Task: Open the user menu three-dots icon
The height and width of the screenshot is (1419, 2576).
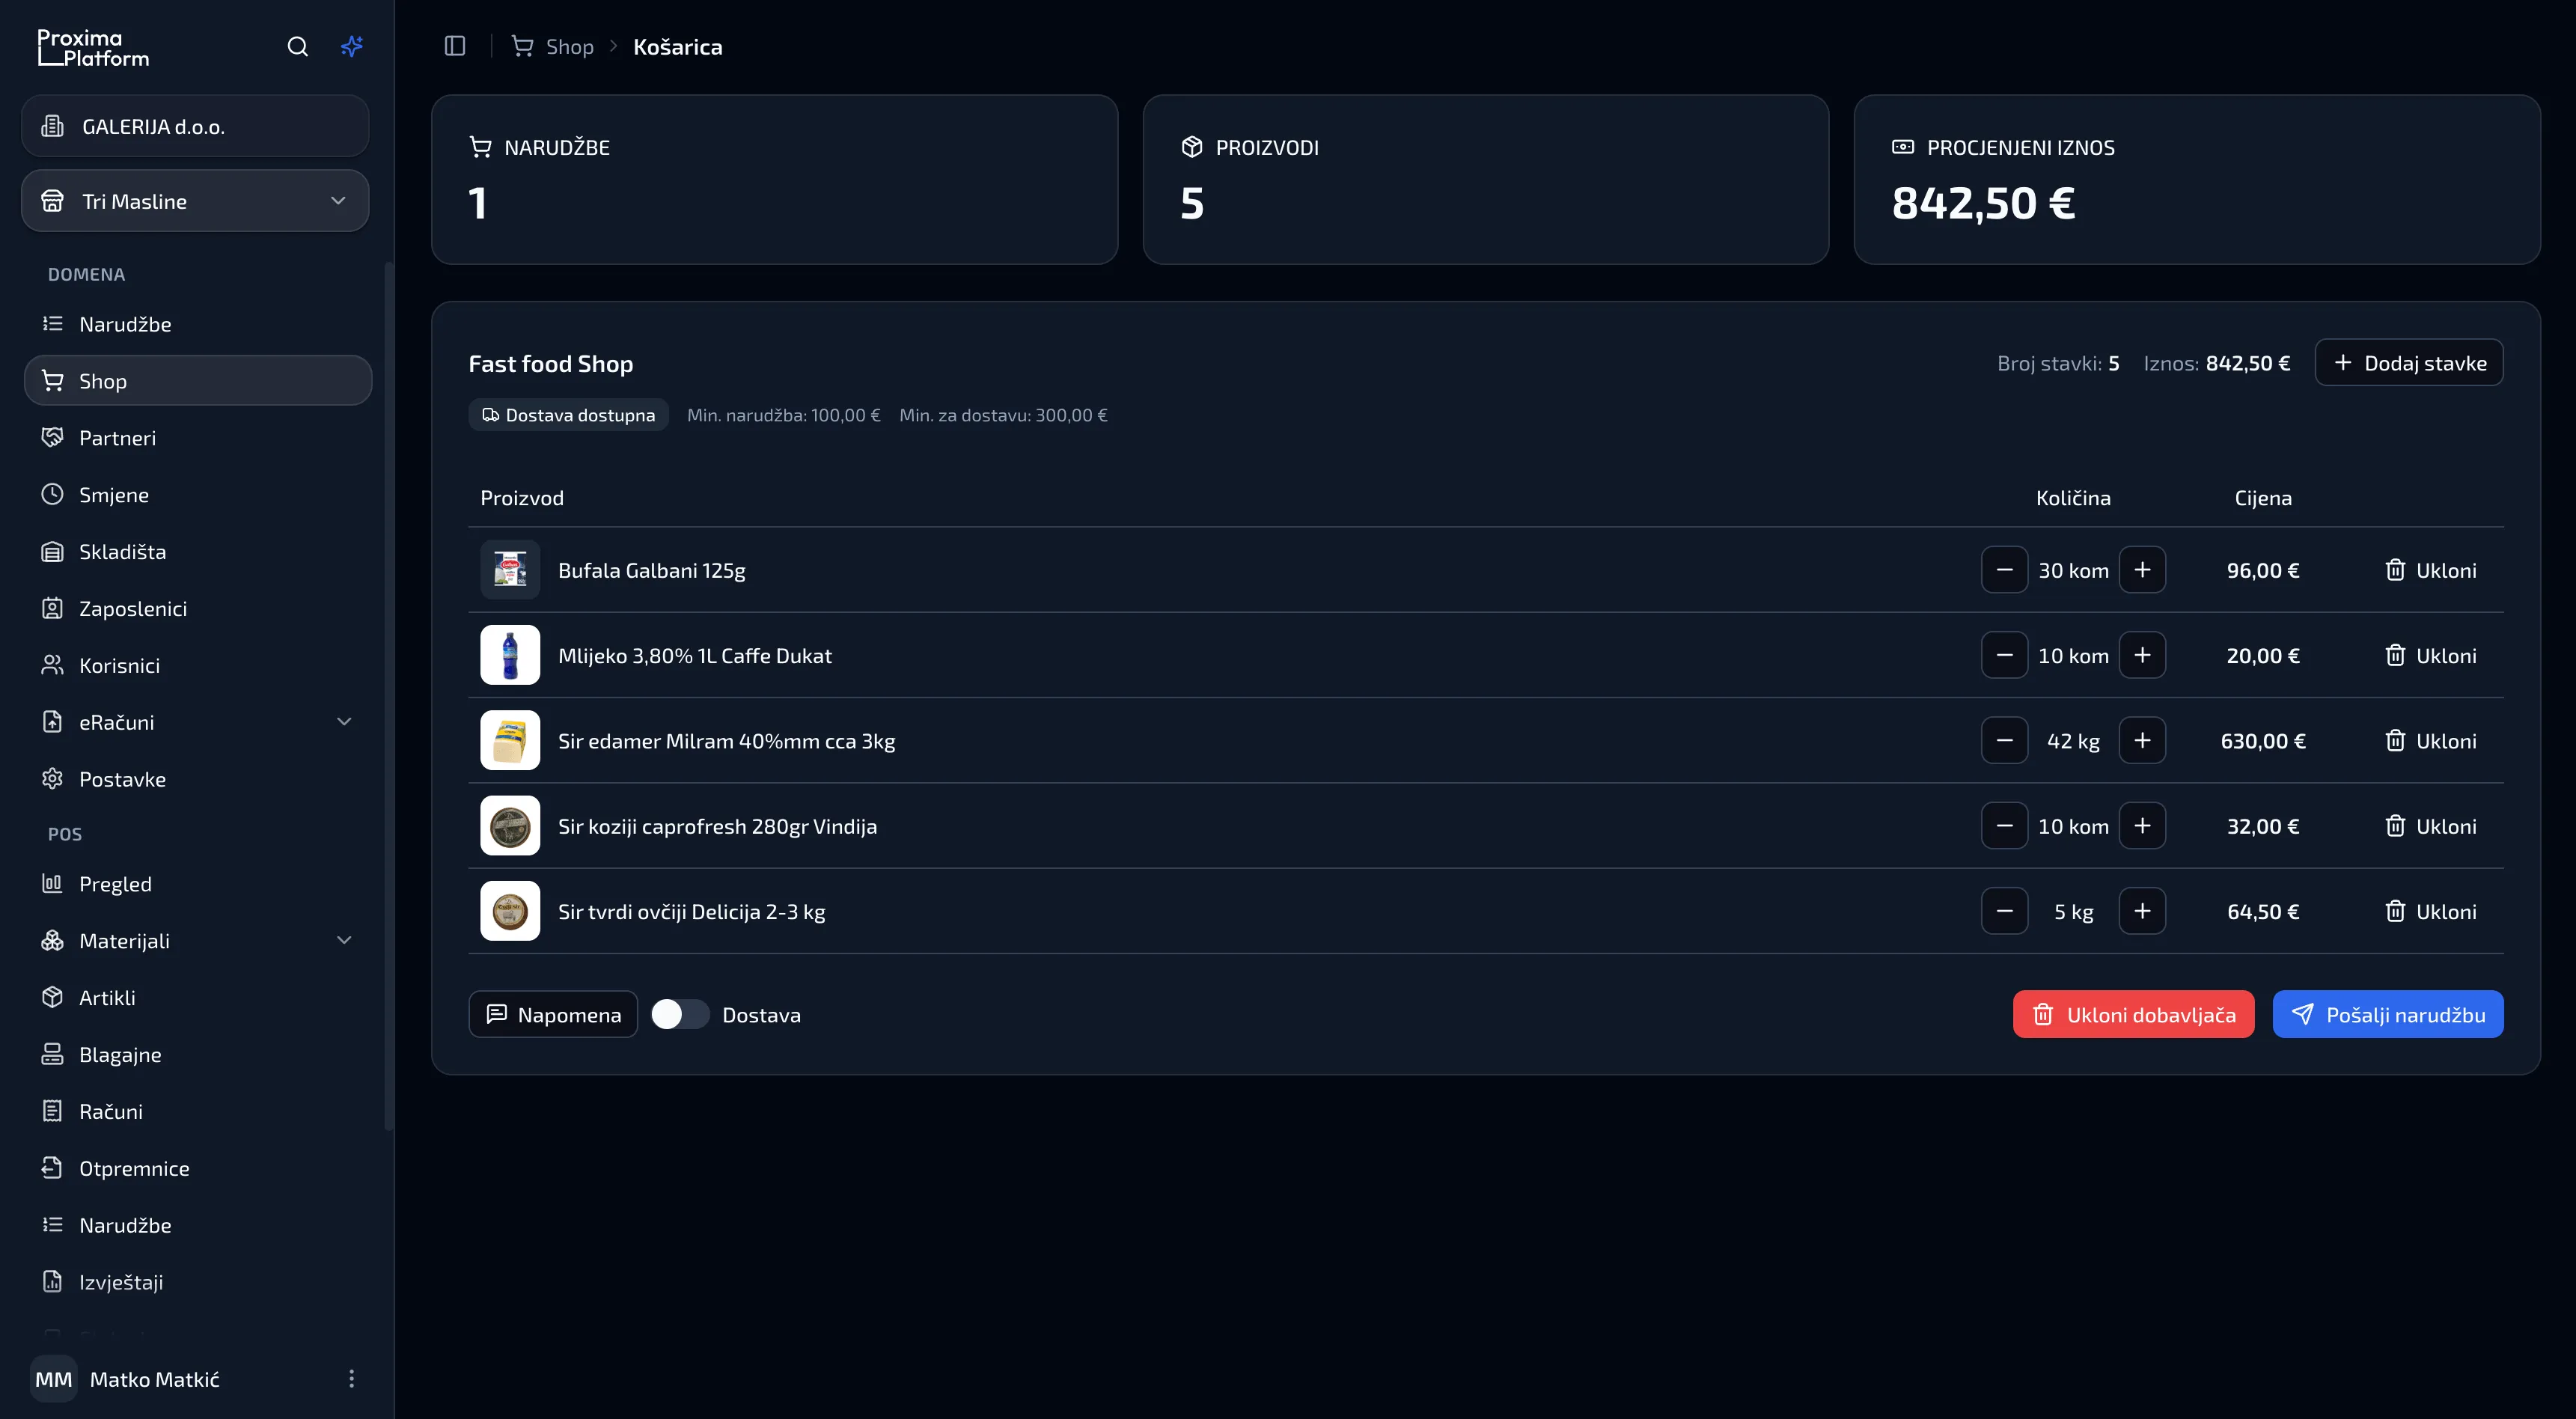Action: click(351, 1379)
